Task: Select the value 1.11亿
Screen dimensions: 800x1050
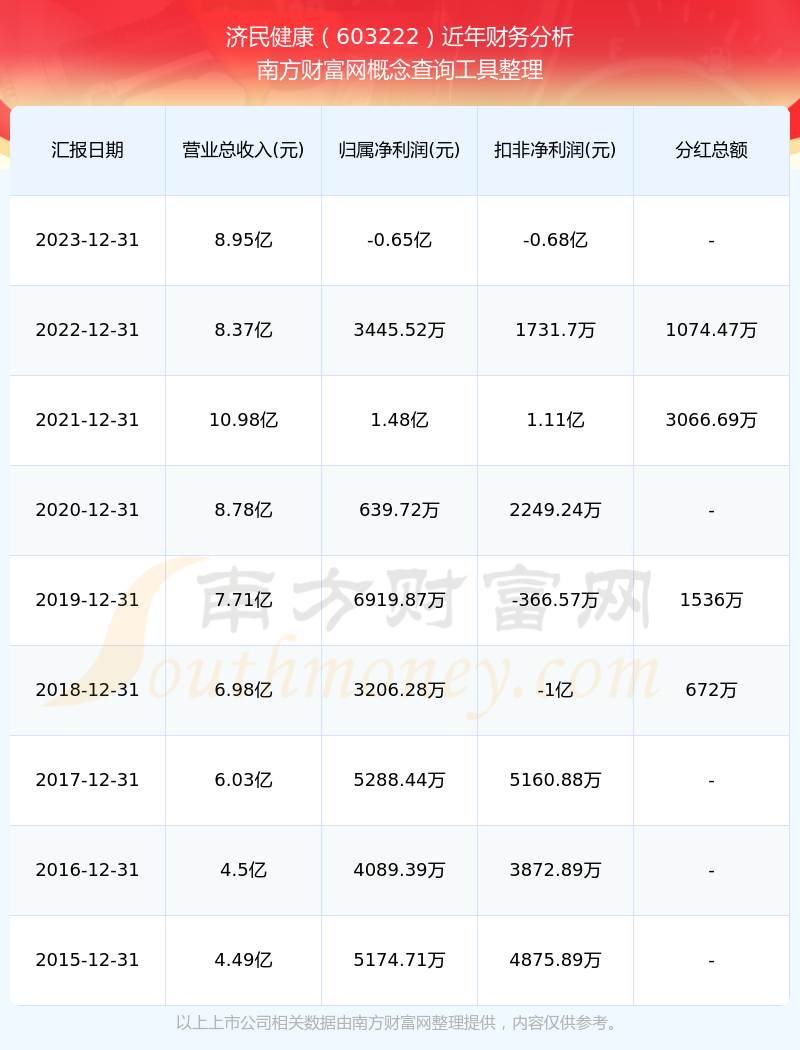Action: pos(556,420)
